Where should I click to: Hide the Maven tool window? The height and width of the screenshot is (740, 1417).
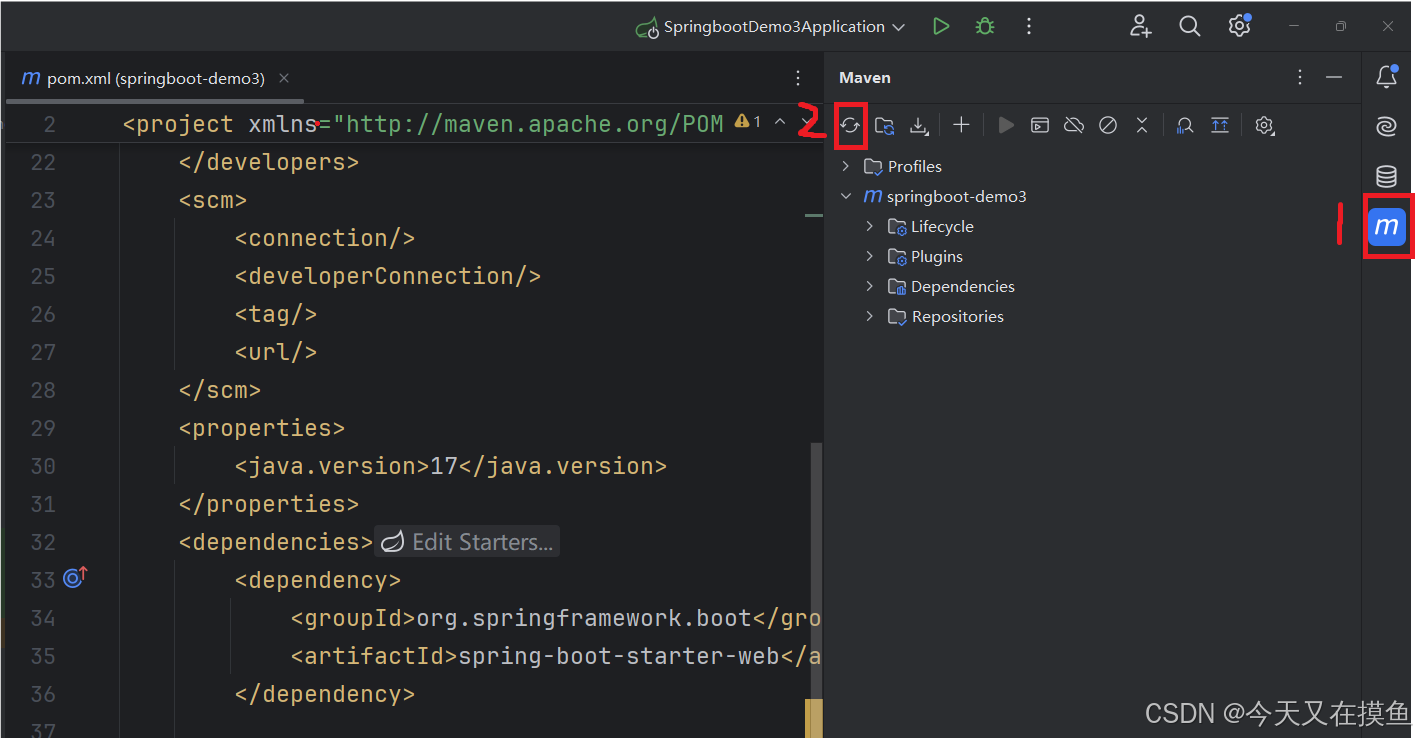pyautogui.click(x=1333, y=77)
